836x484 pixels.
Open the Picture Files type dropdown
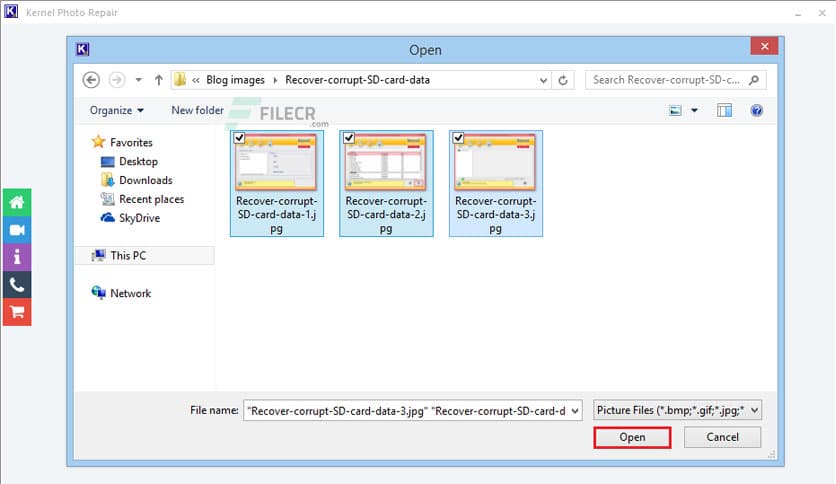pyautogui.click(x=677, y=410)
